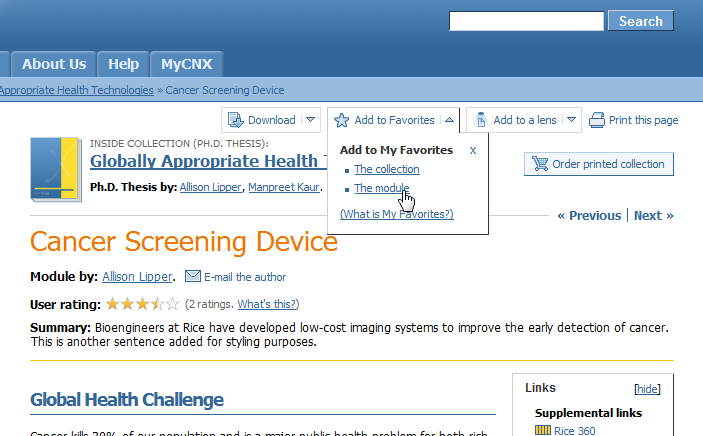Rate the module five stars
Image resolution: width=703 pixels, height=436 pixels.
click(x=173, y=304)
